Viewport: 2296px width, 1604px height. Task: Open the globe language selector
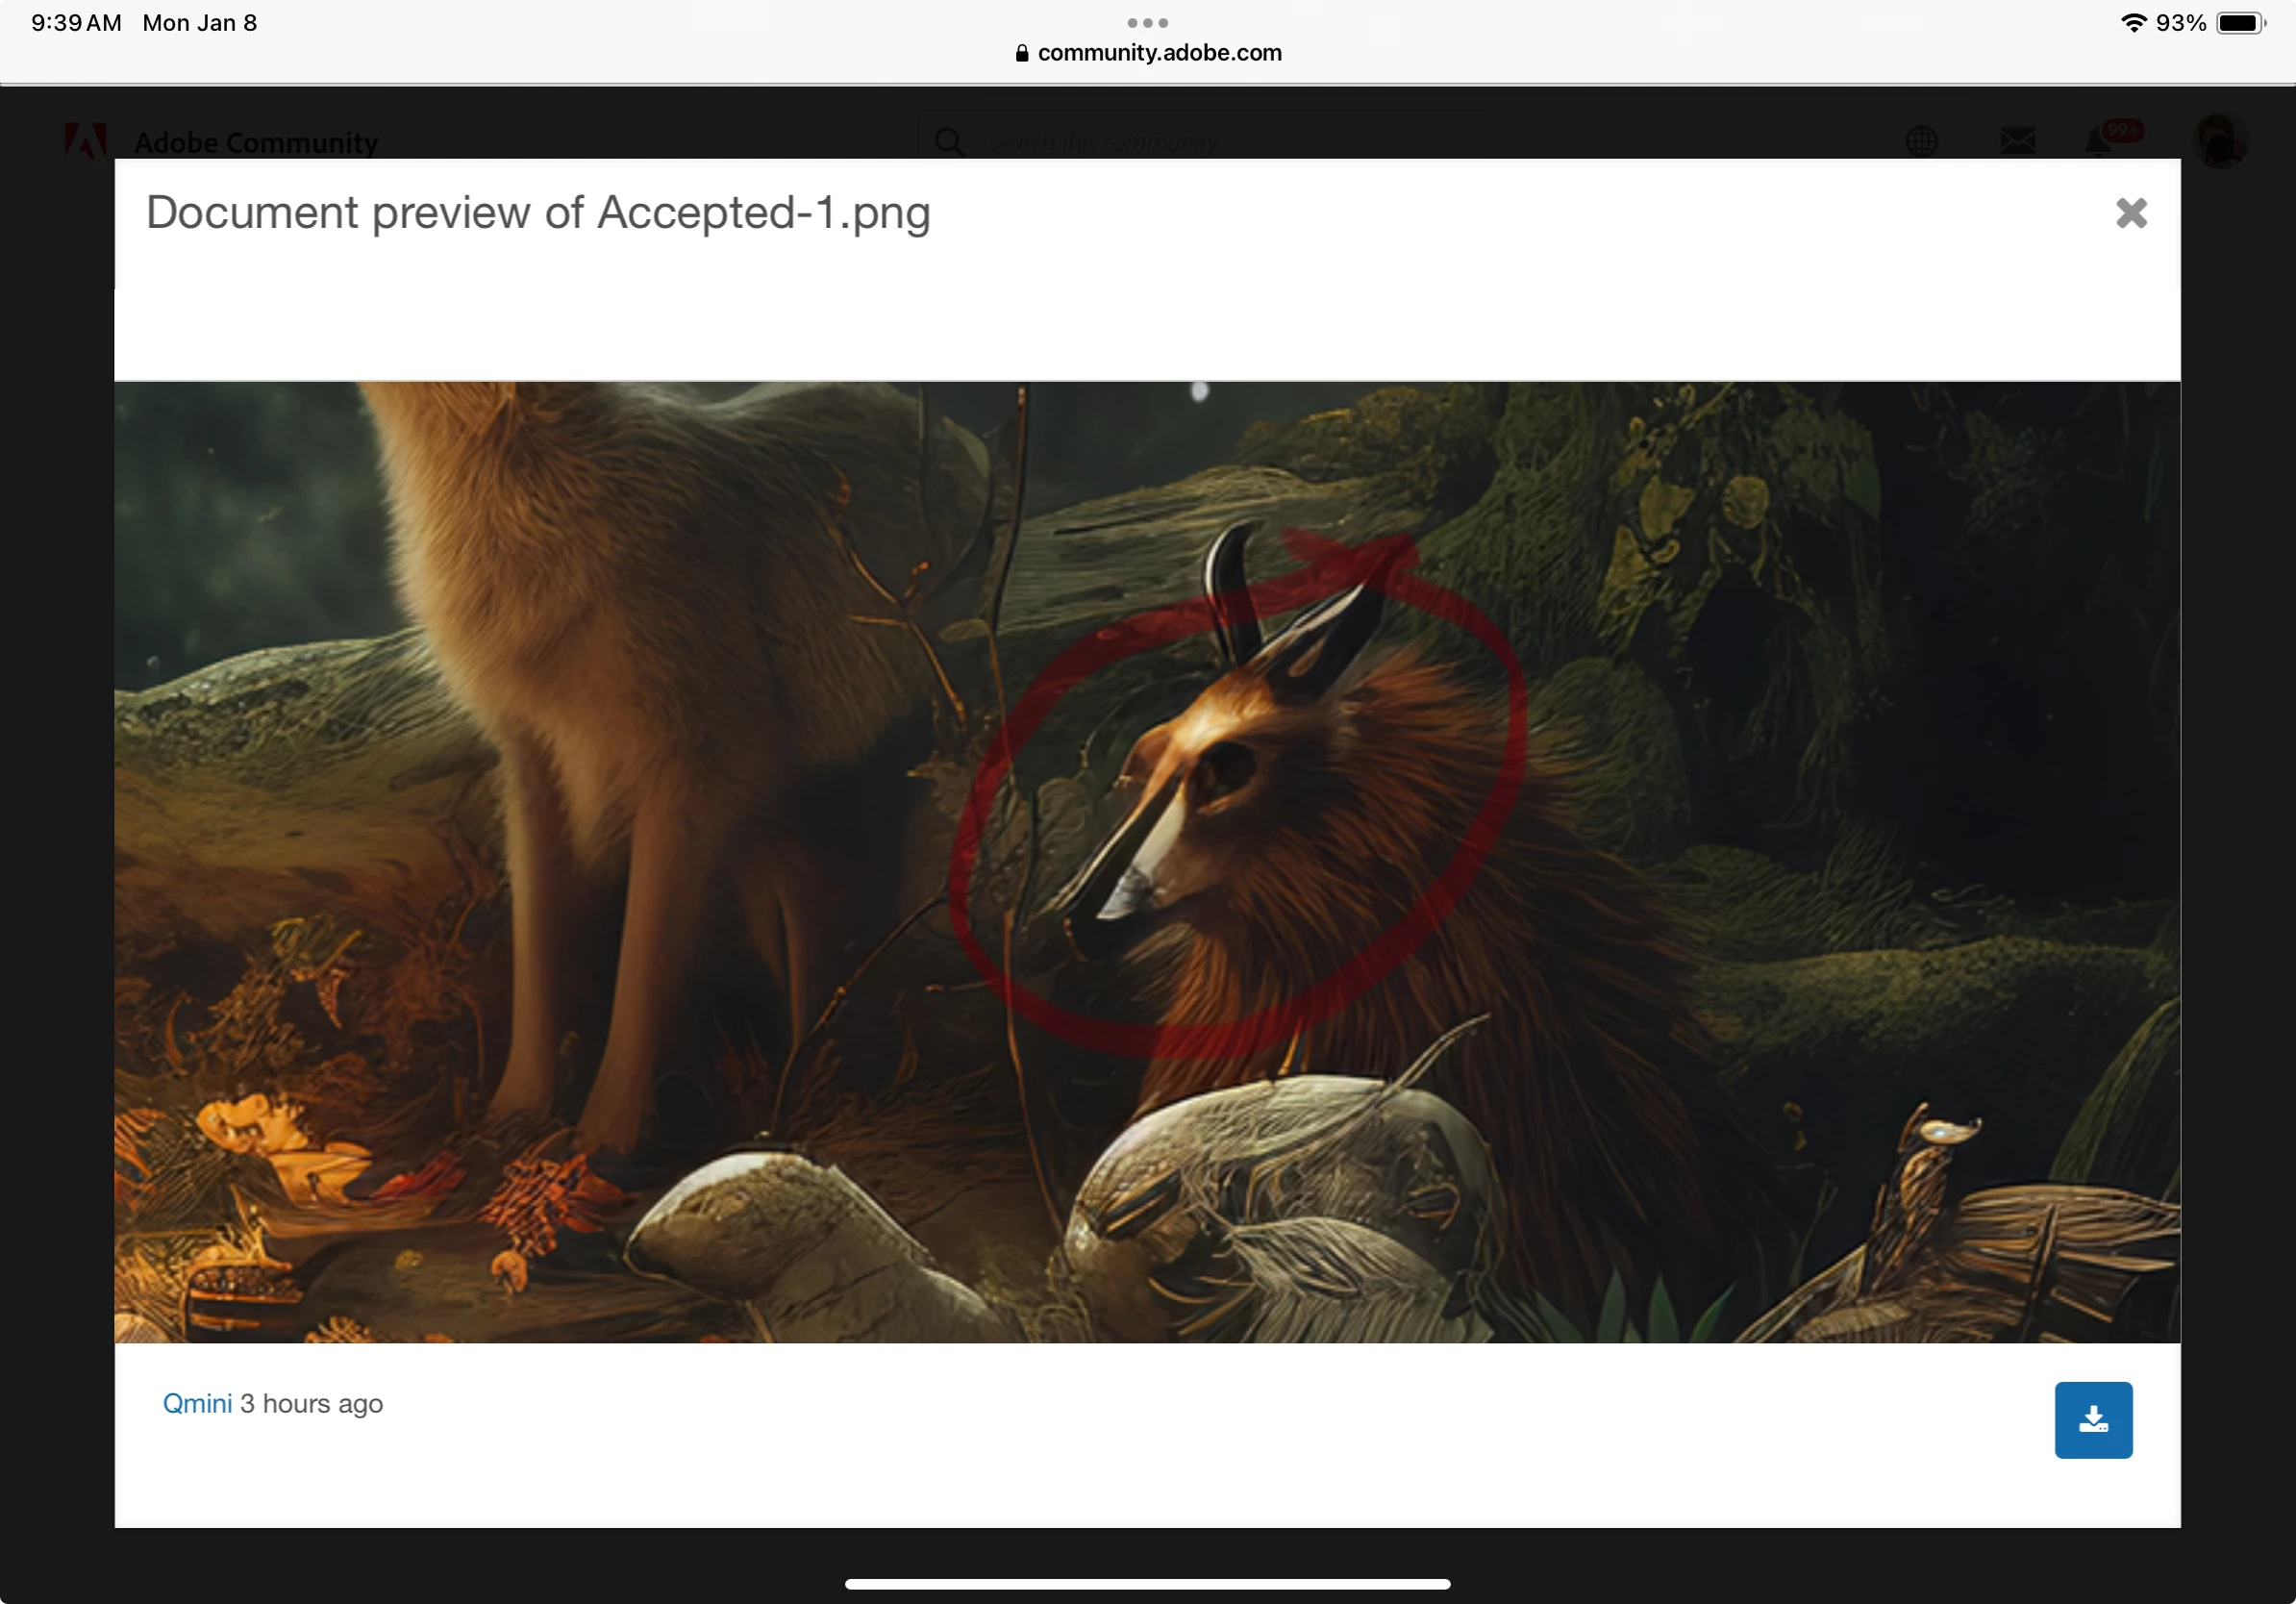point(1921,141)
